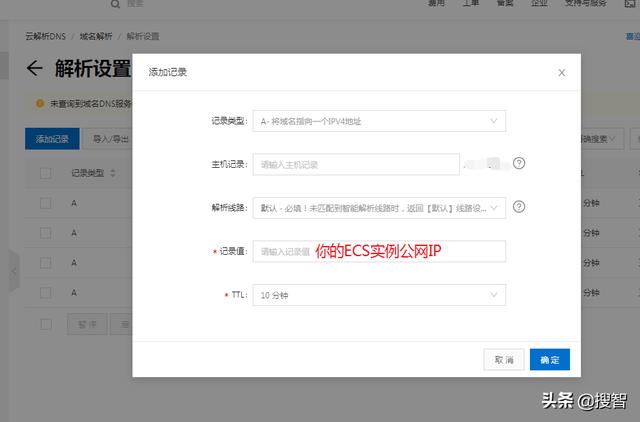
Task: Open the 费用 top menu
Action: pos(436,3)
